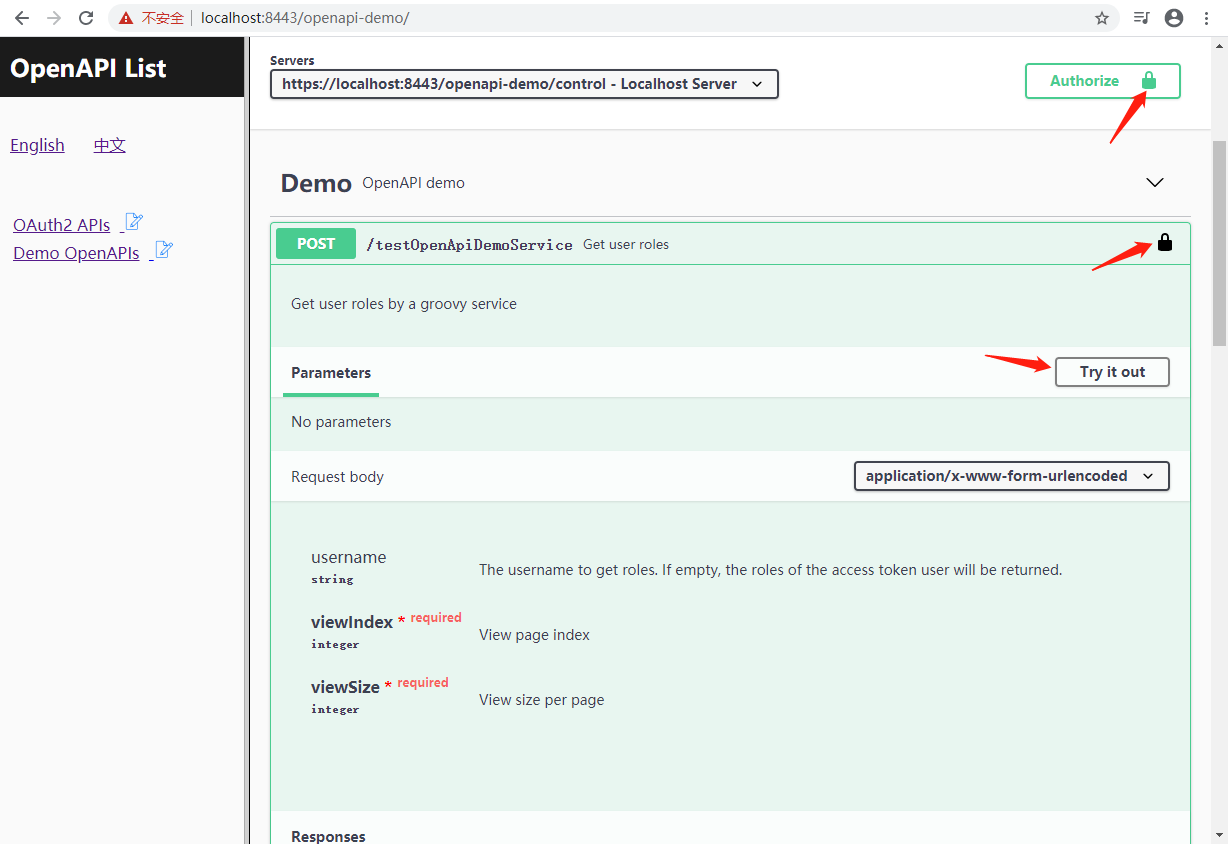
Task: Open the browser profile avatar icon
Action: [x=1174, y=18]
